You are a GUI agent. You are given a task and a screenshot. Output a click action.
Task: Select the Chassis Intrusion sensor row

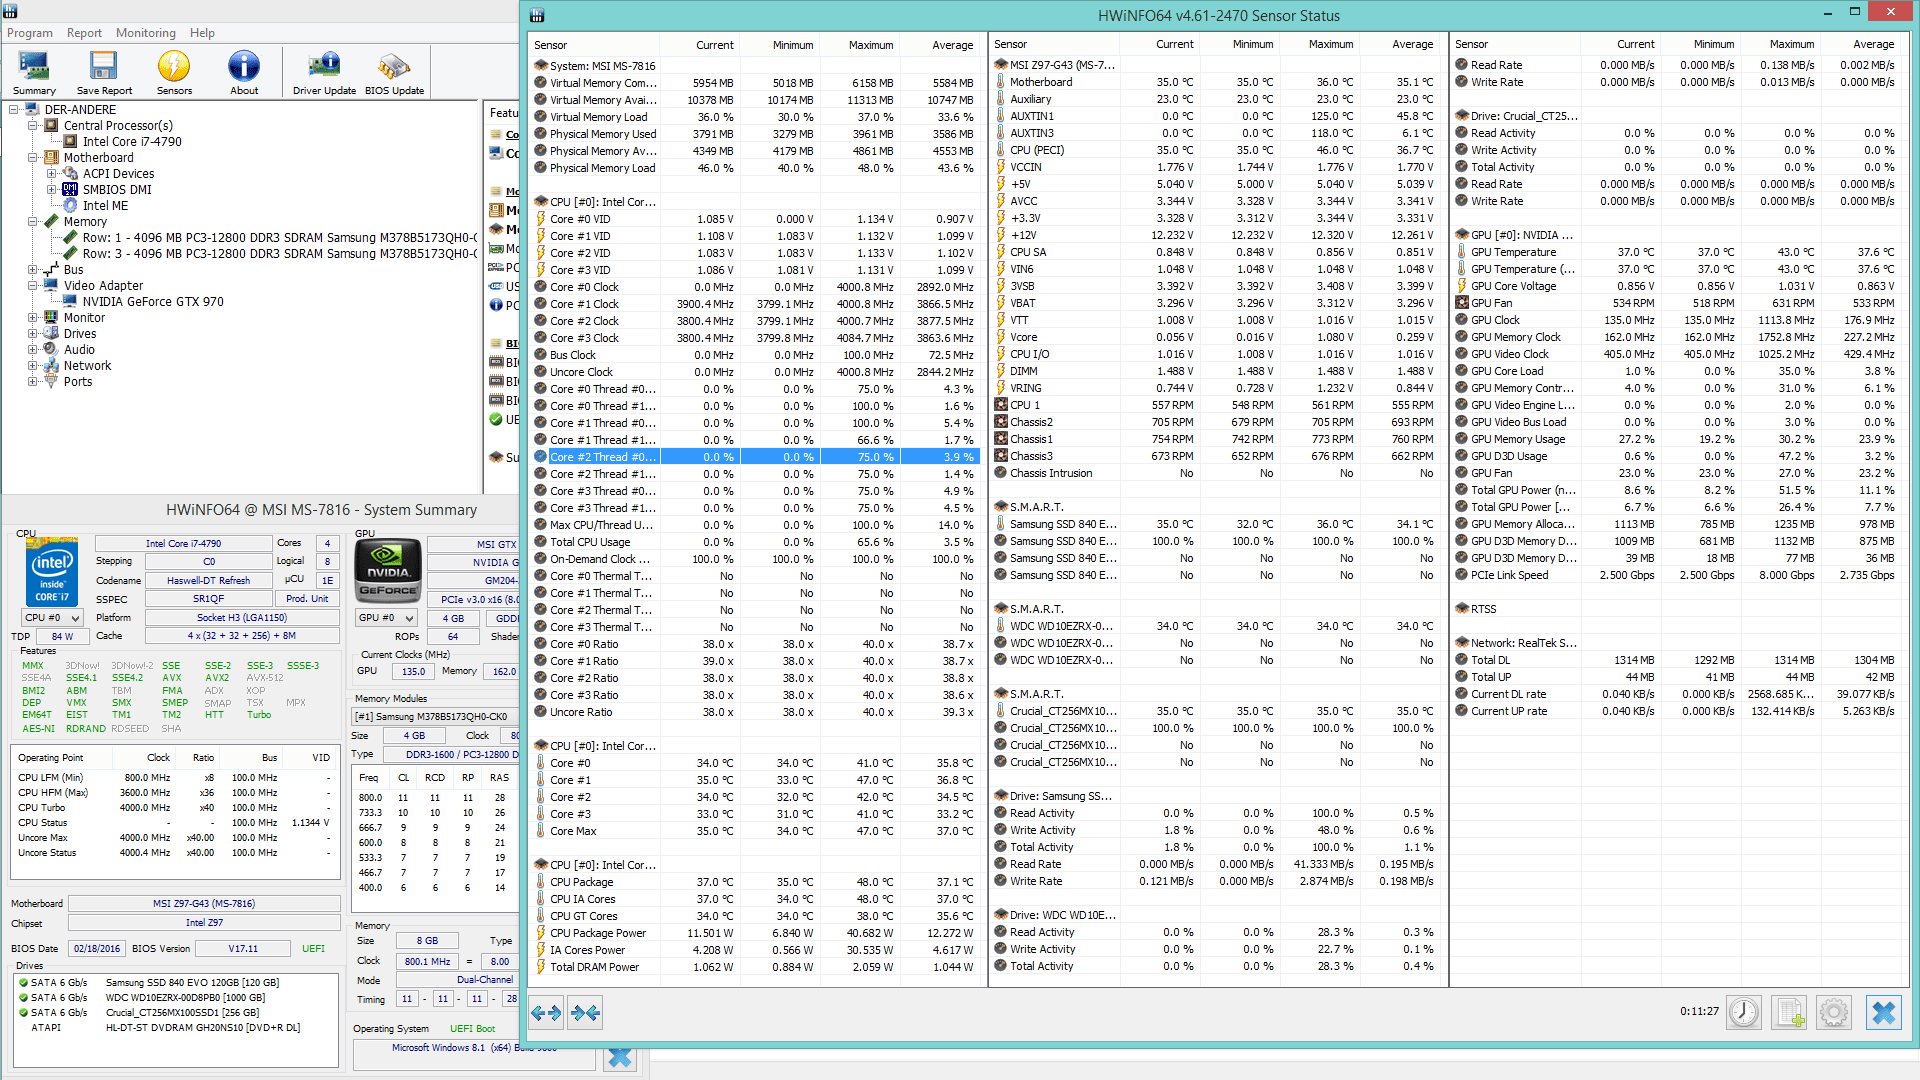click(x=1216, y=473)
